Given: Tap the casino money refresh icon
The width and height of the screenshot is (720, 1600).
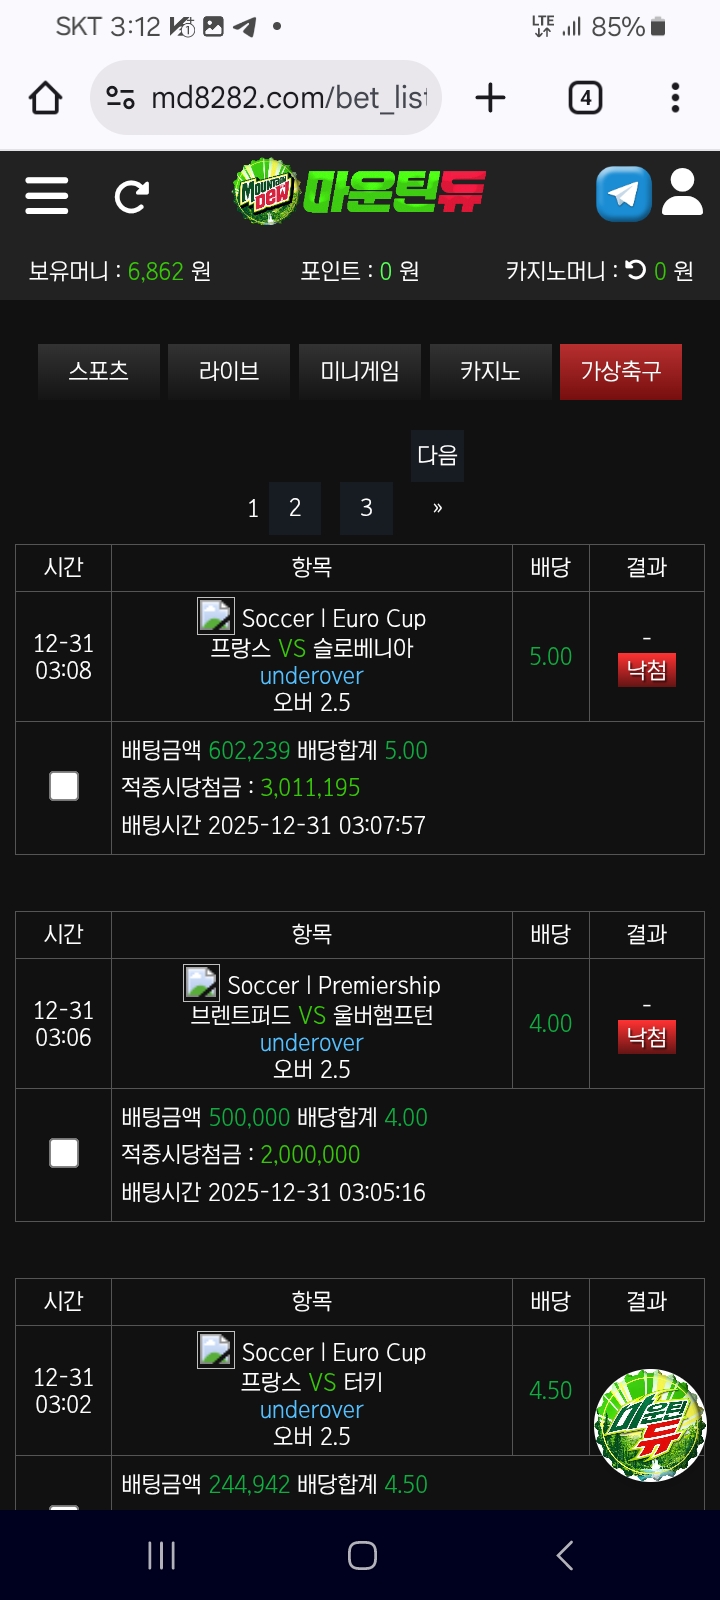Looking at the screenshot, I should 636,270.
